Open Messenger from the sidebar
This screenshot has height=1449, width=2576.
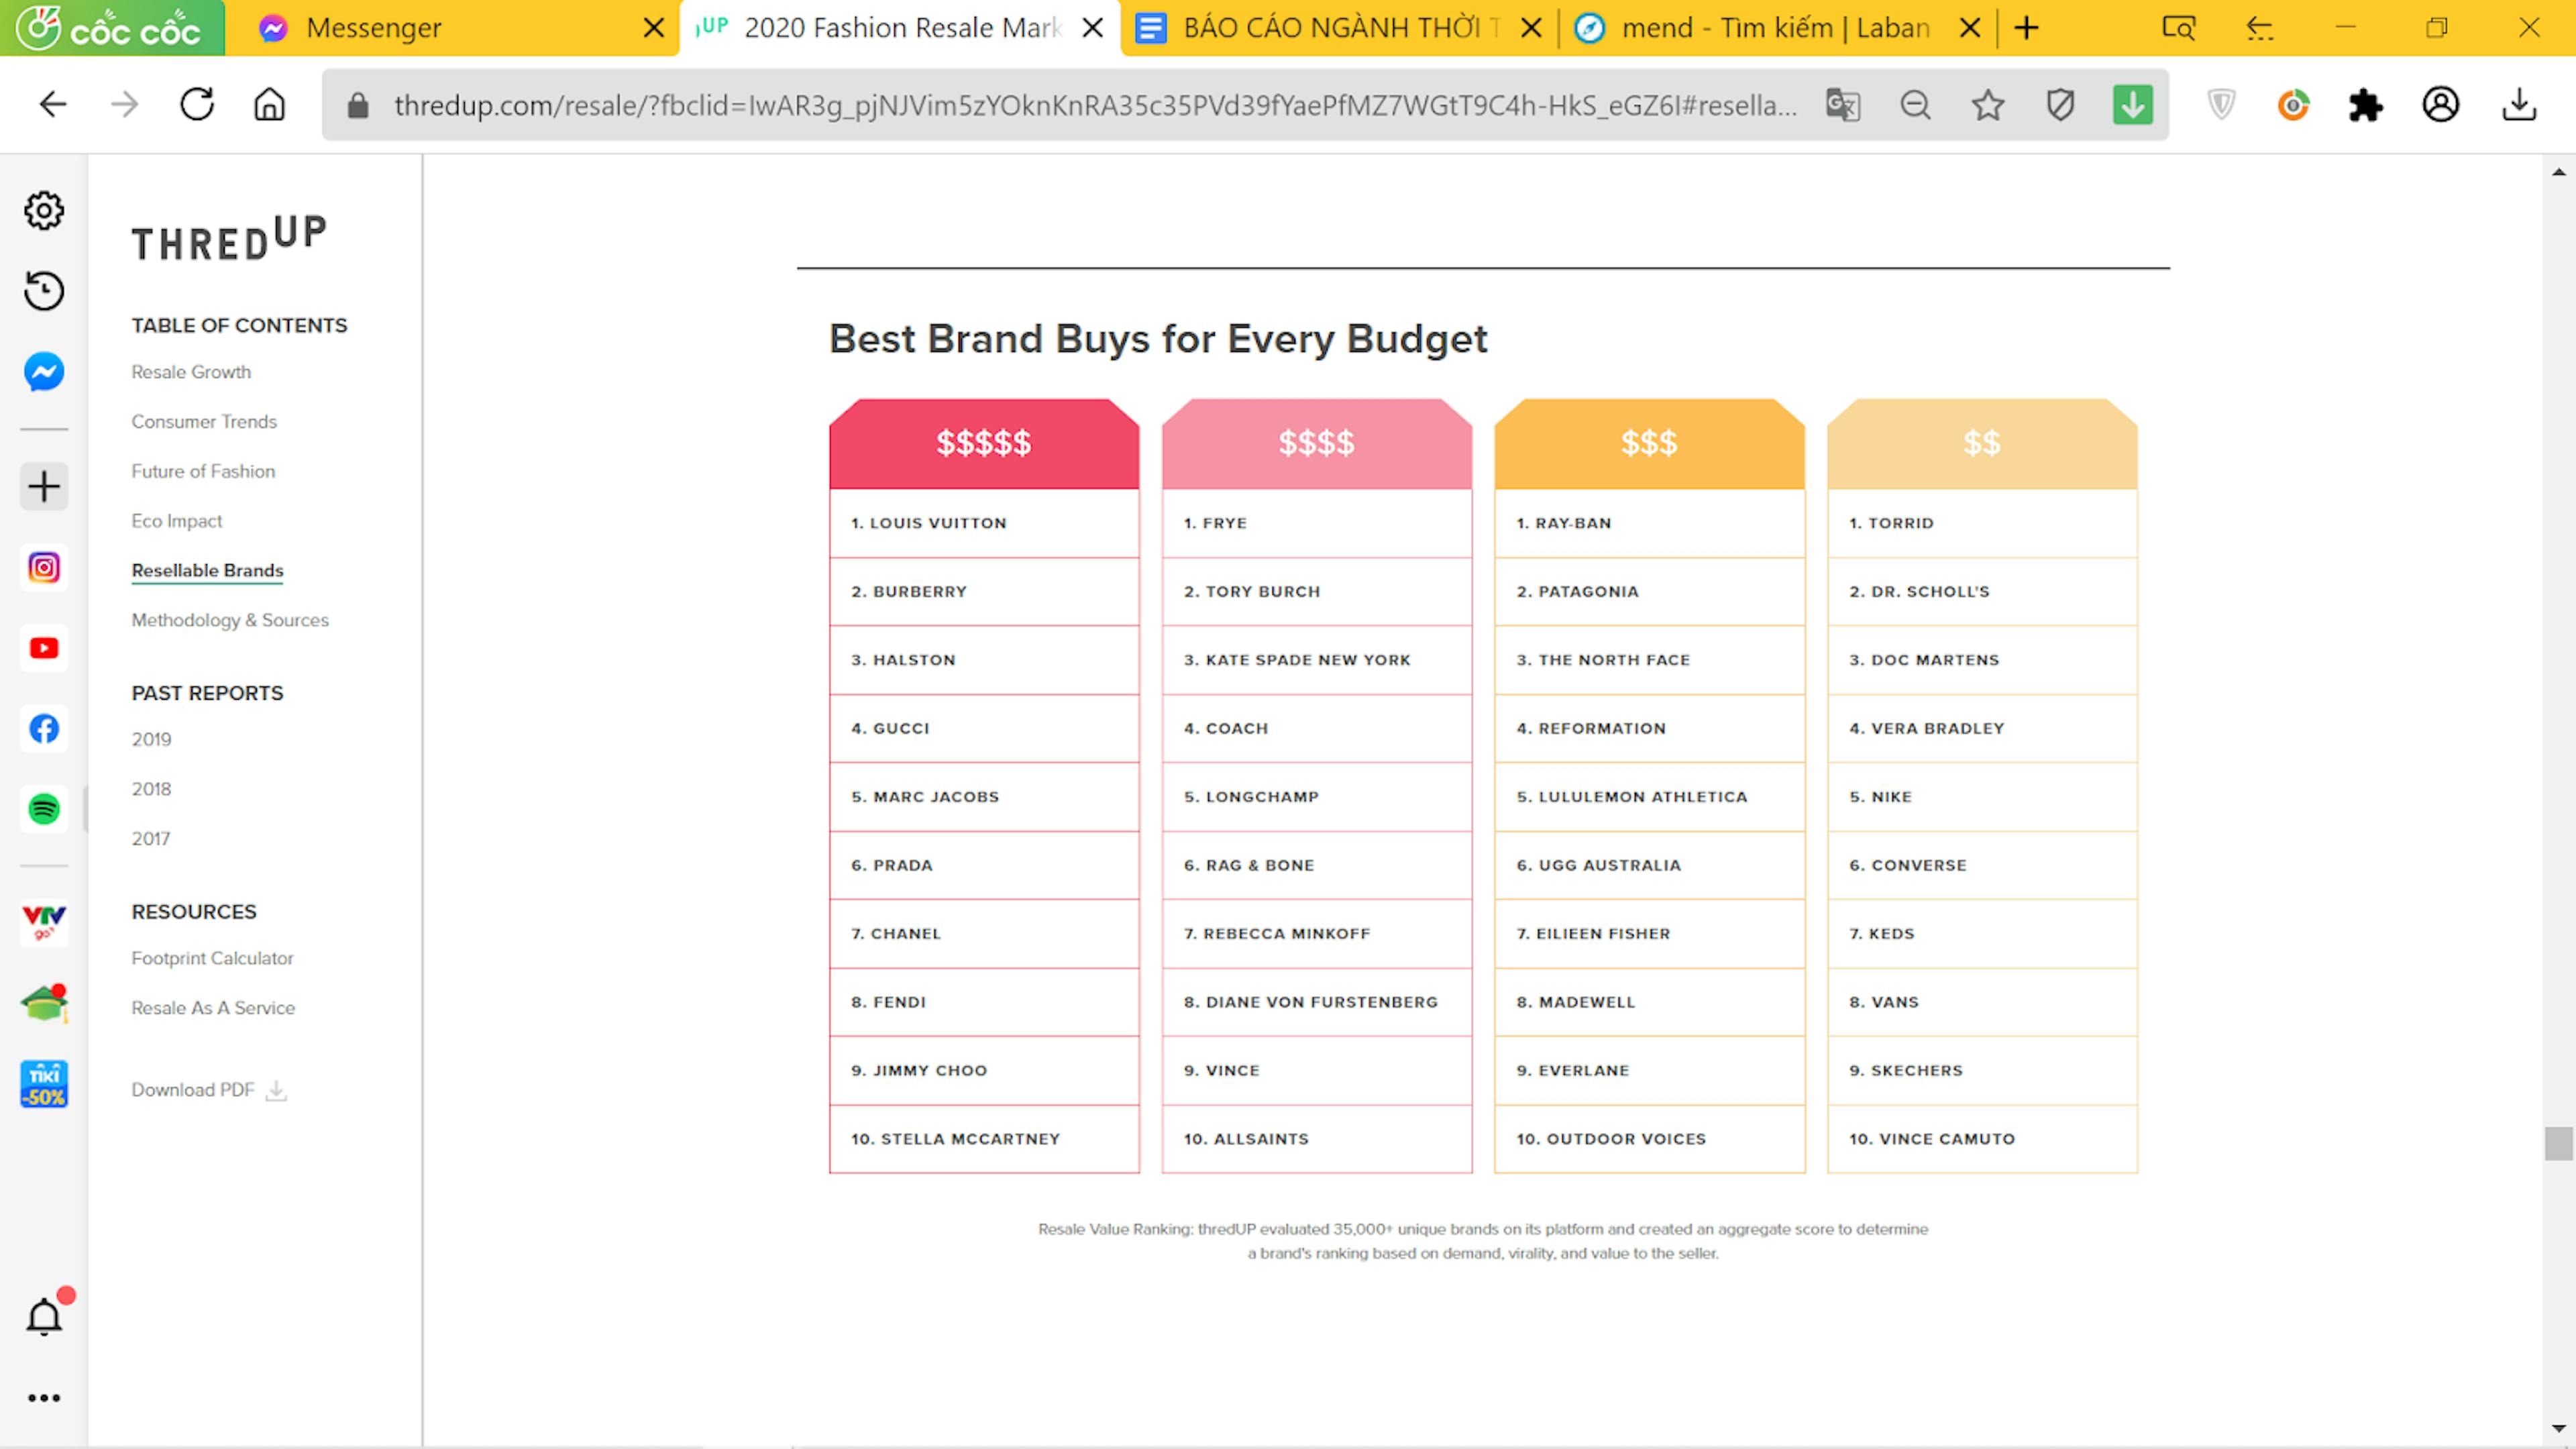[44, 372]
